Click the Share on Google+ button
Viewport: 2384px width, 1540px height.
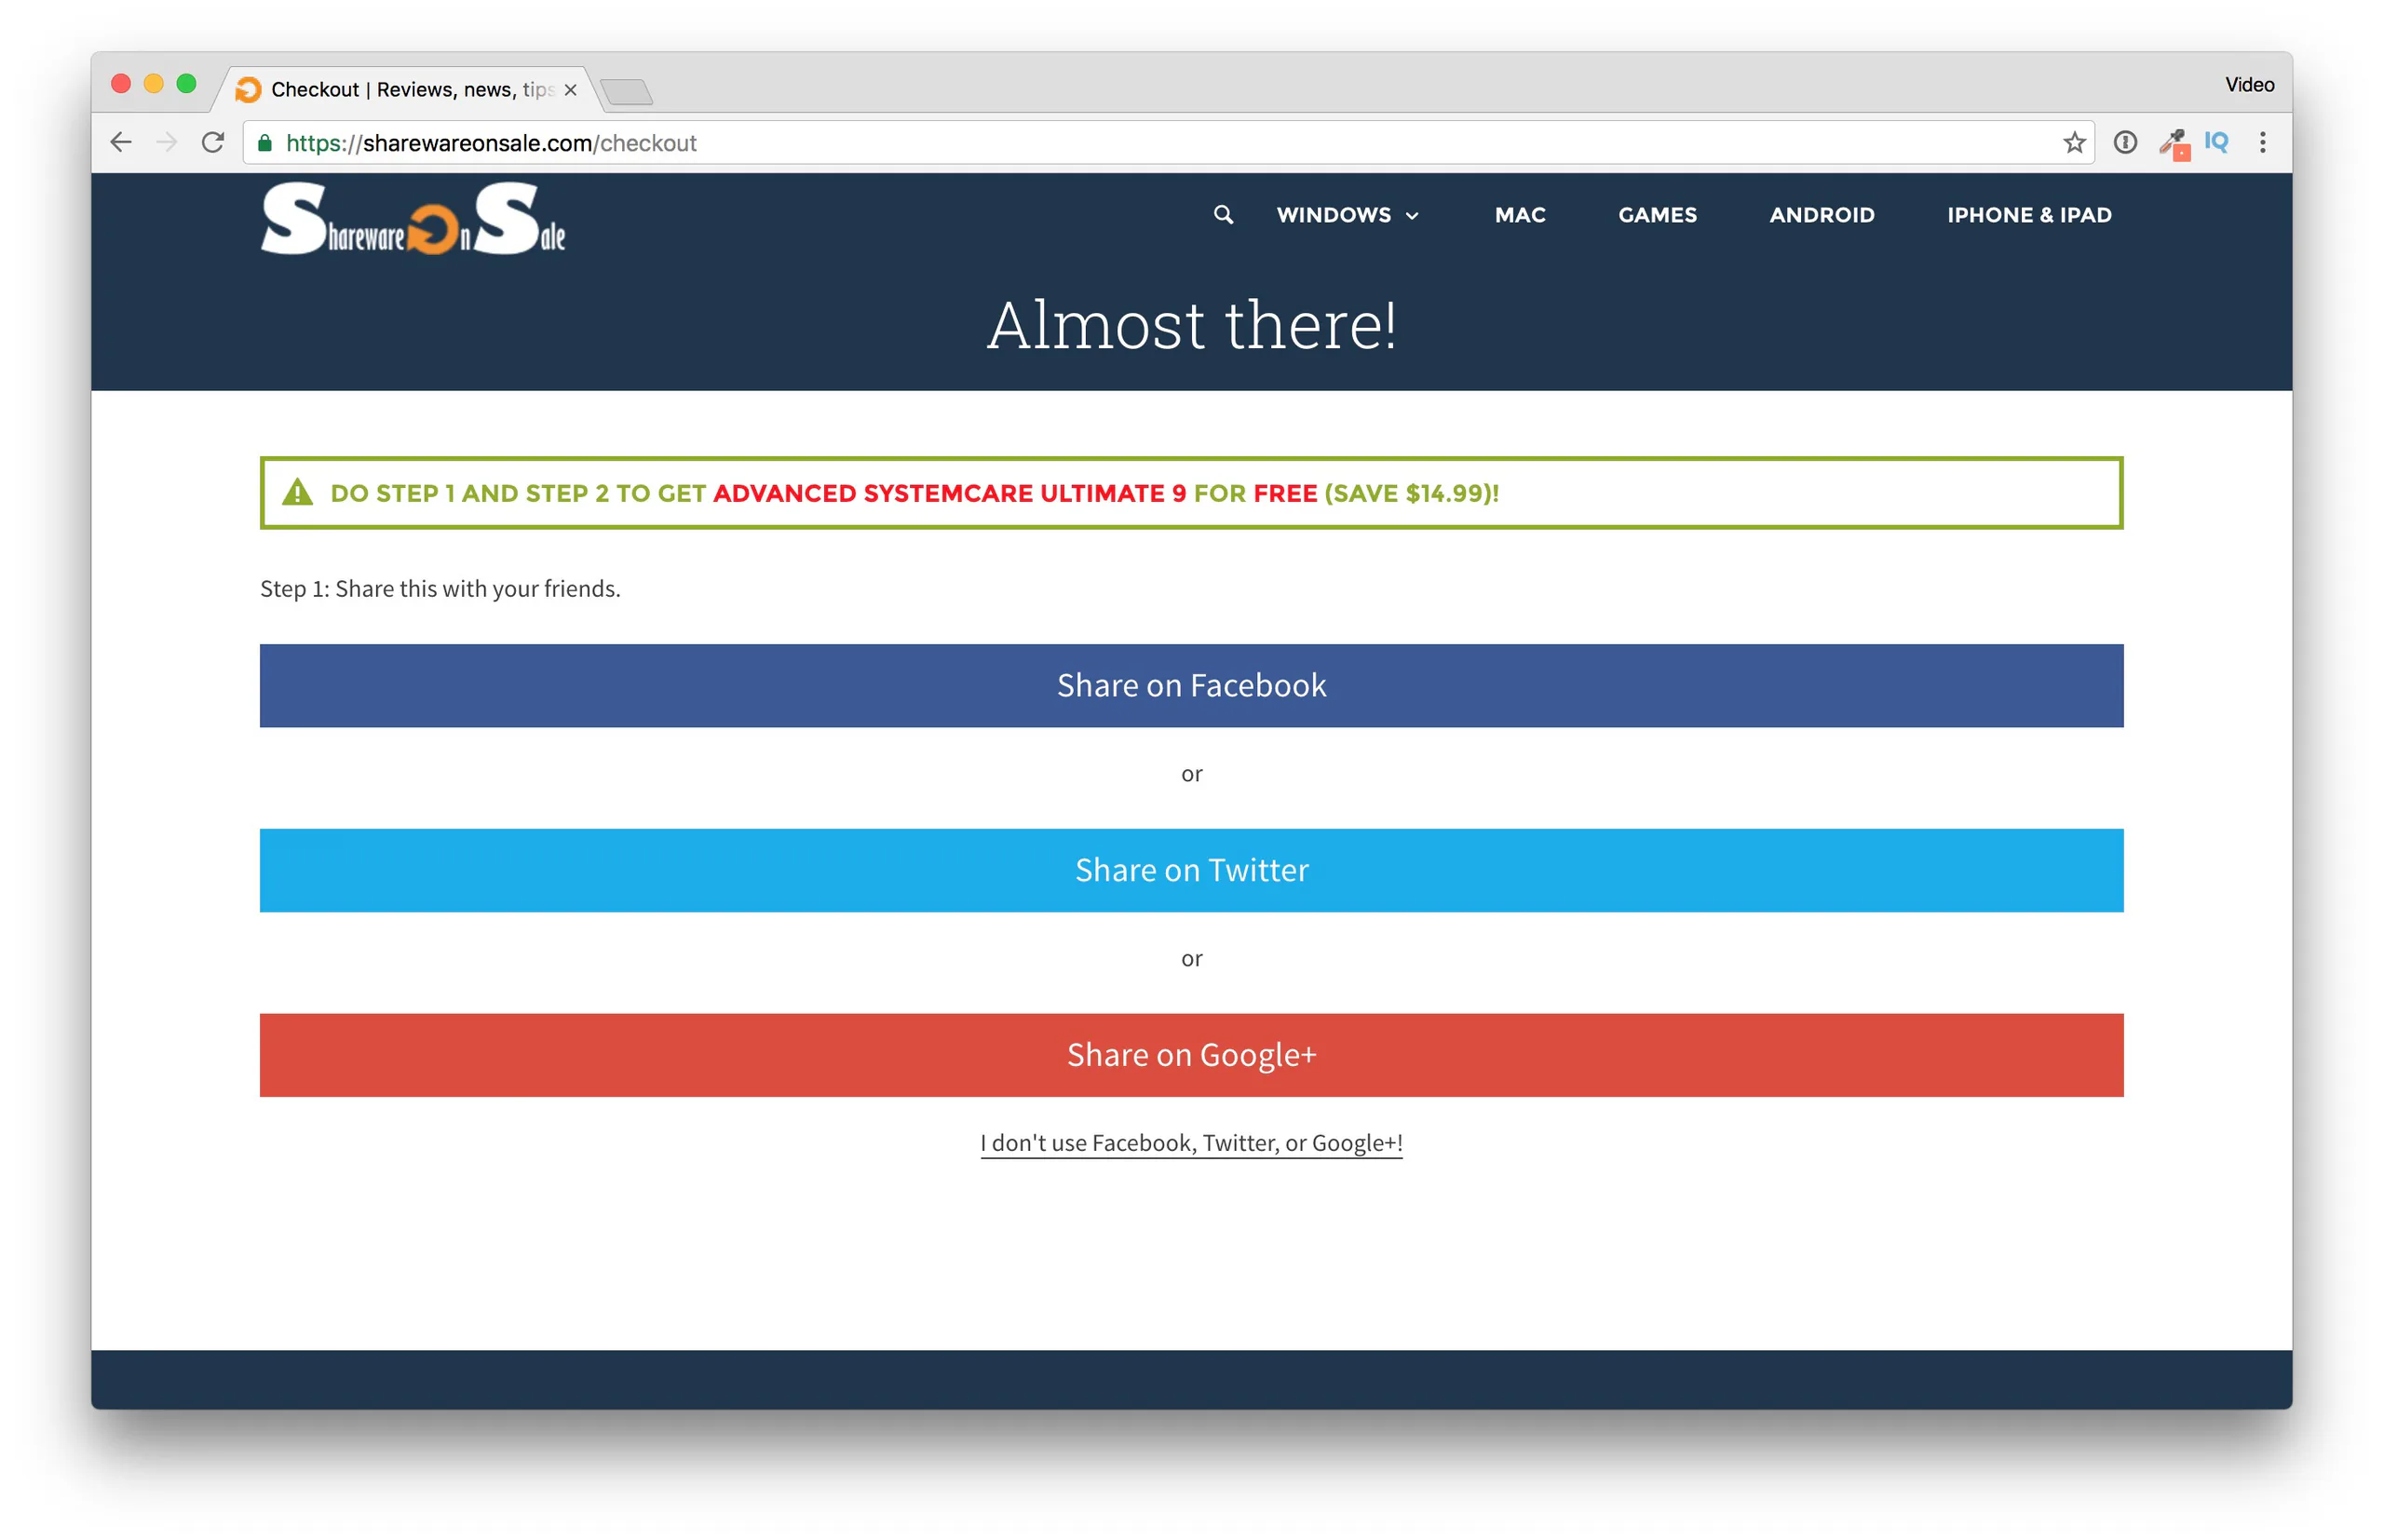(x=1191, y=1056)
